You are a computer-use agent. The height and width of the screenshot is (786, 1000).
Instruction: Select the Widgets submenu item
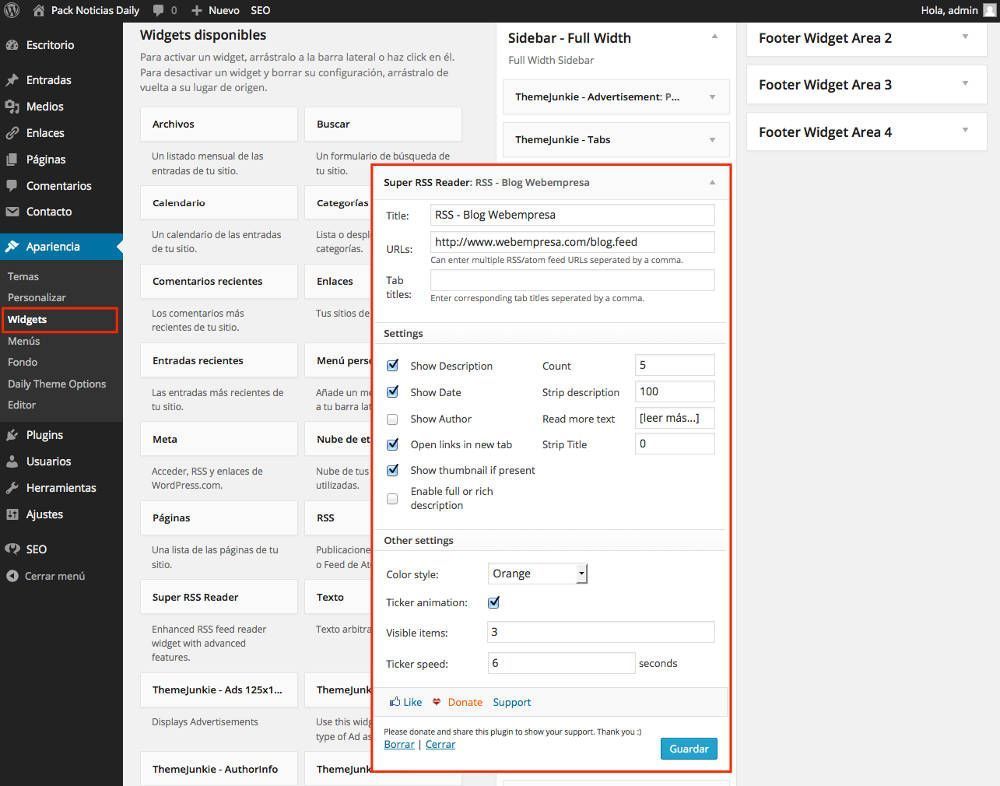coord(27,320)
